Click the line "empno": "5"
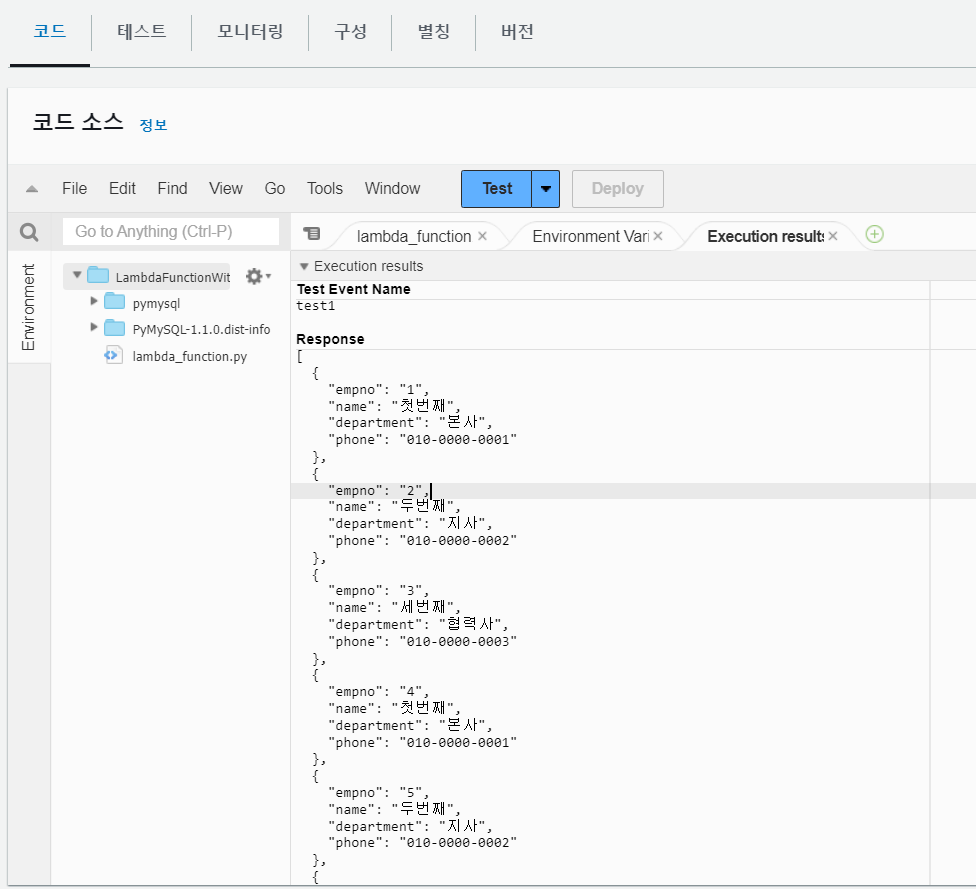The height and width of the screenshot is (889, 976). (x=378, y=793)
